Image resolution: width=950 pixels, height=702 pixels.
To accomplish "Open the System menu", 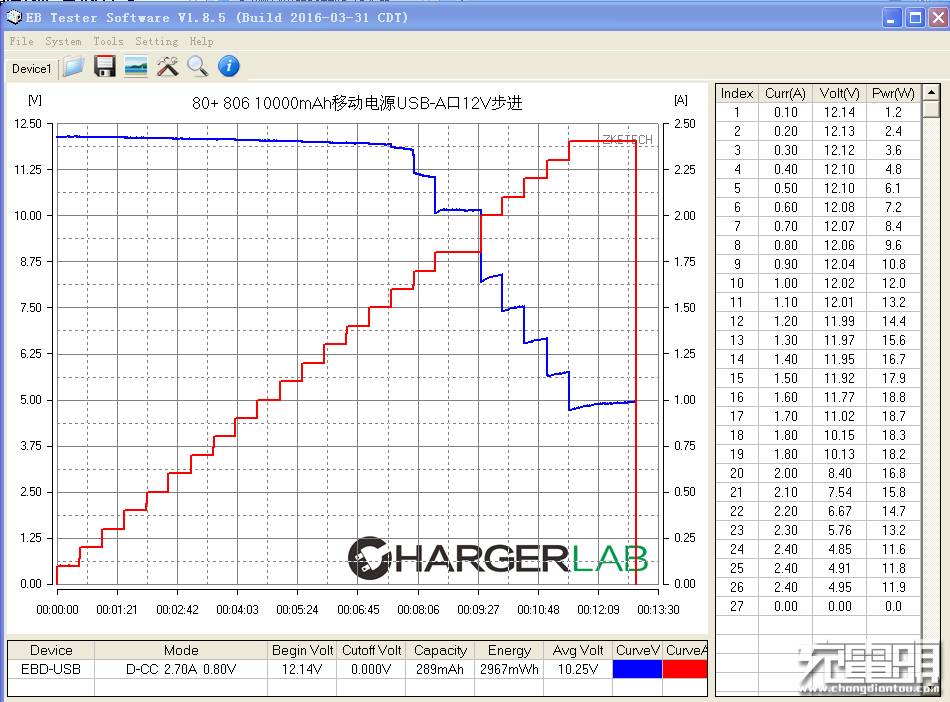I will (x=63, y=41).
